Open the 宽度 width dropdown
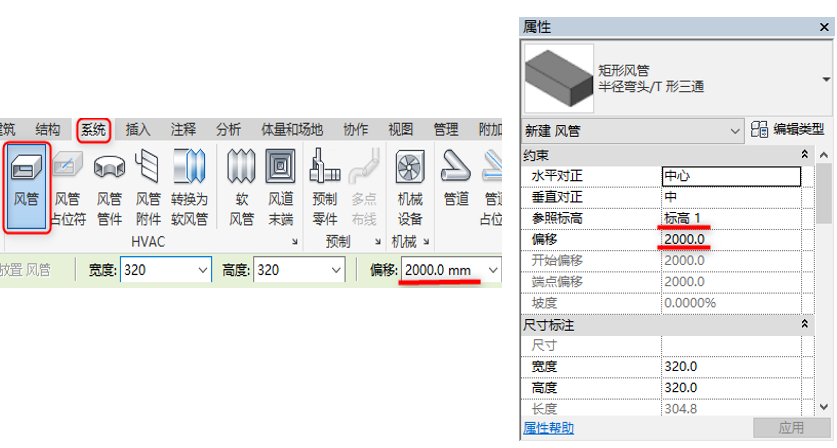 tap(202, 270)
